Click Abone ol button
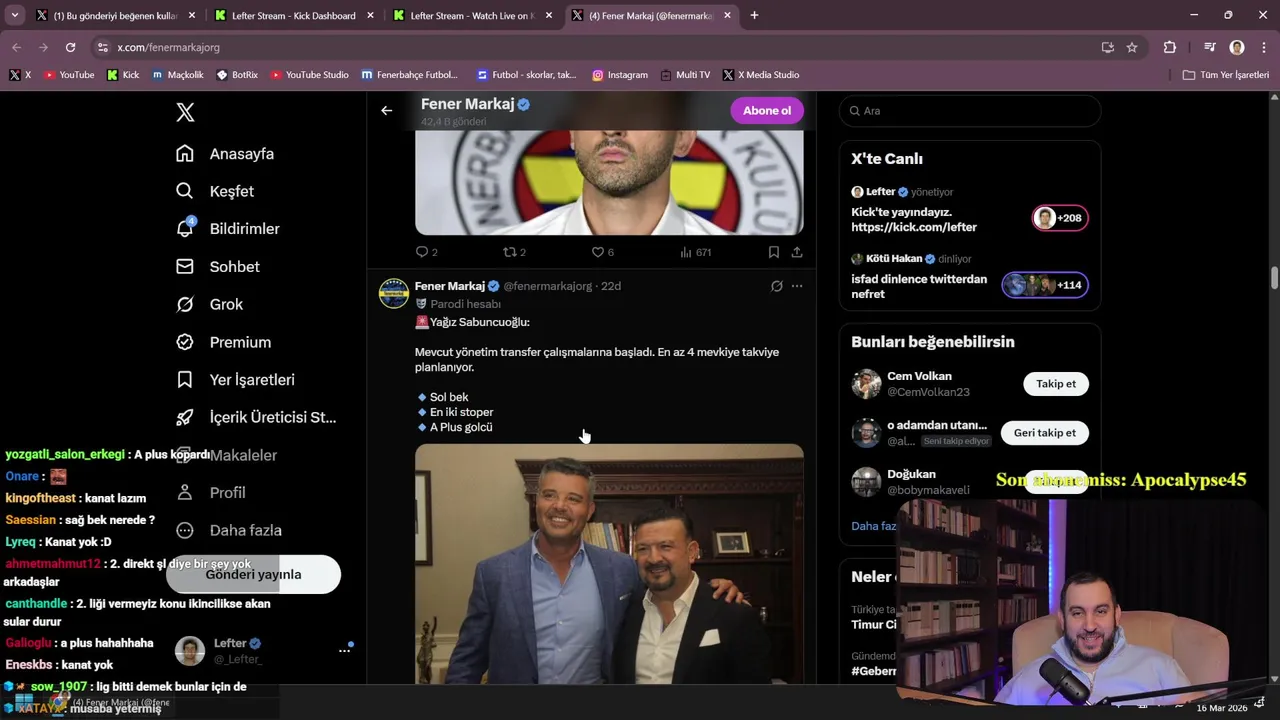Screen dimensions: 1280x720 click(x=767, y=111)
